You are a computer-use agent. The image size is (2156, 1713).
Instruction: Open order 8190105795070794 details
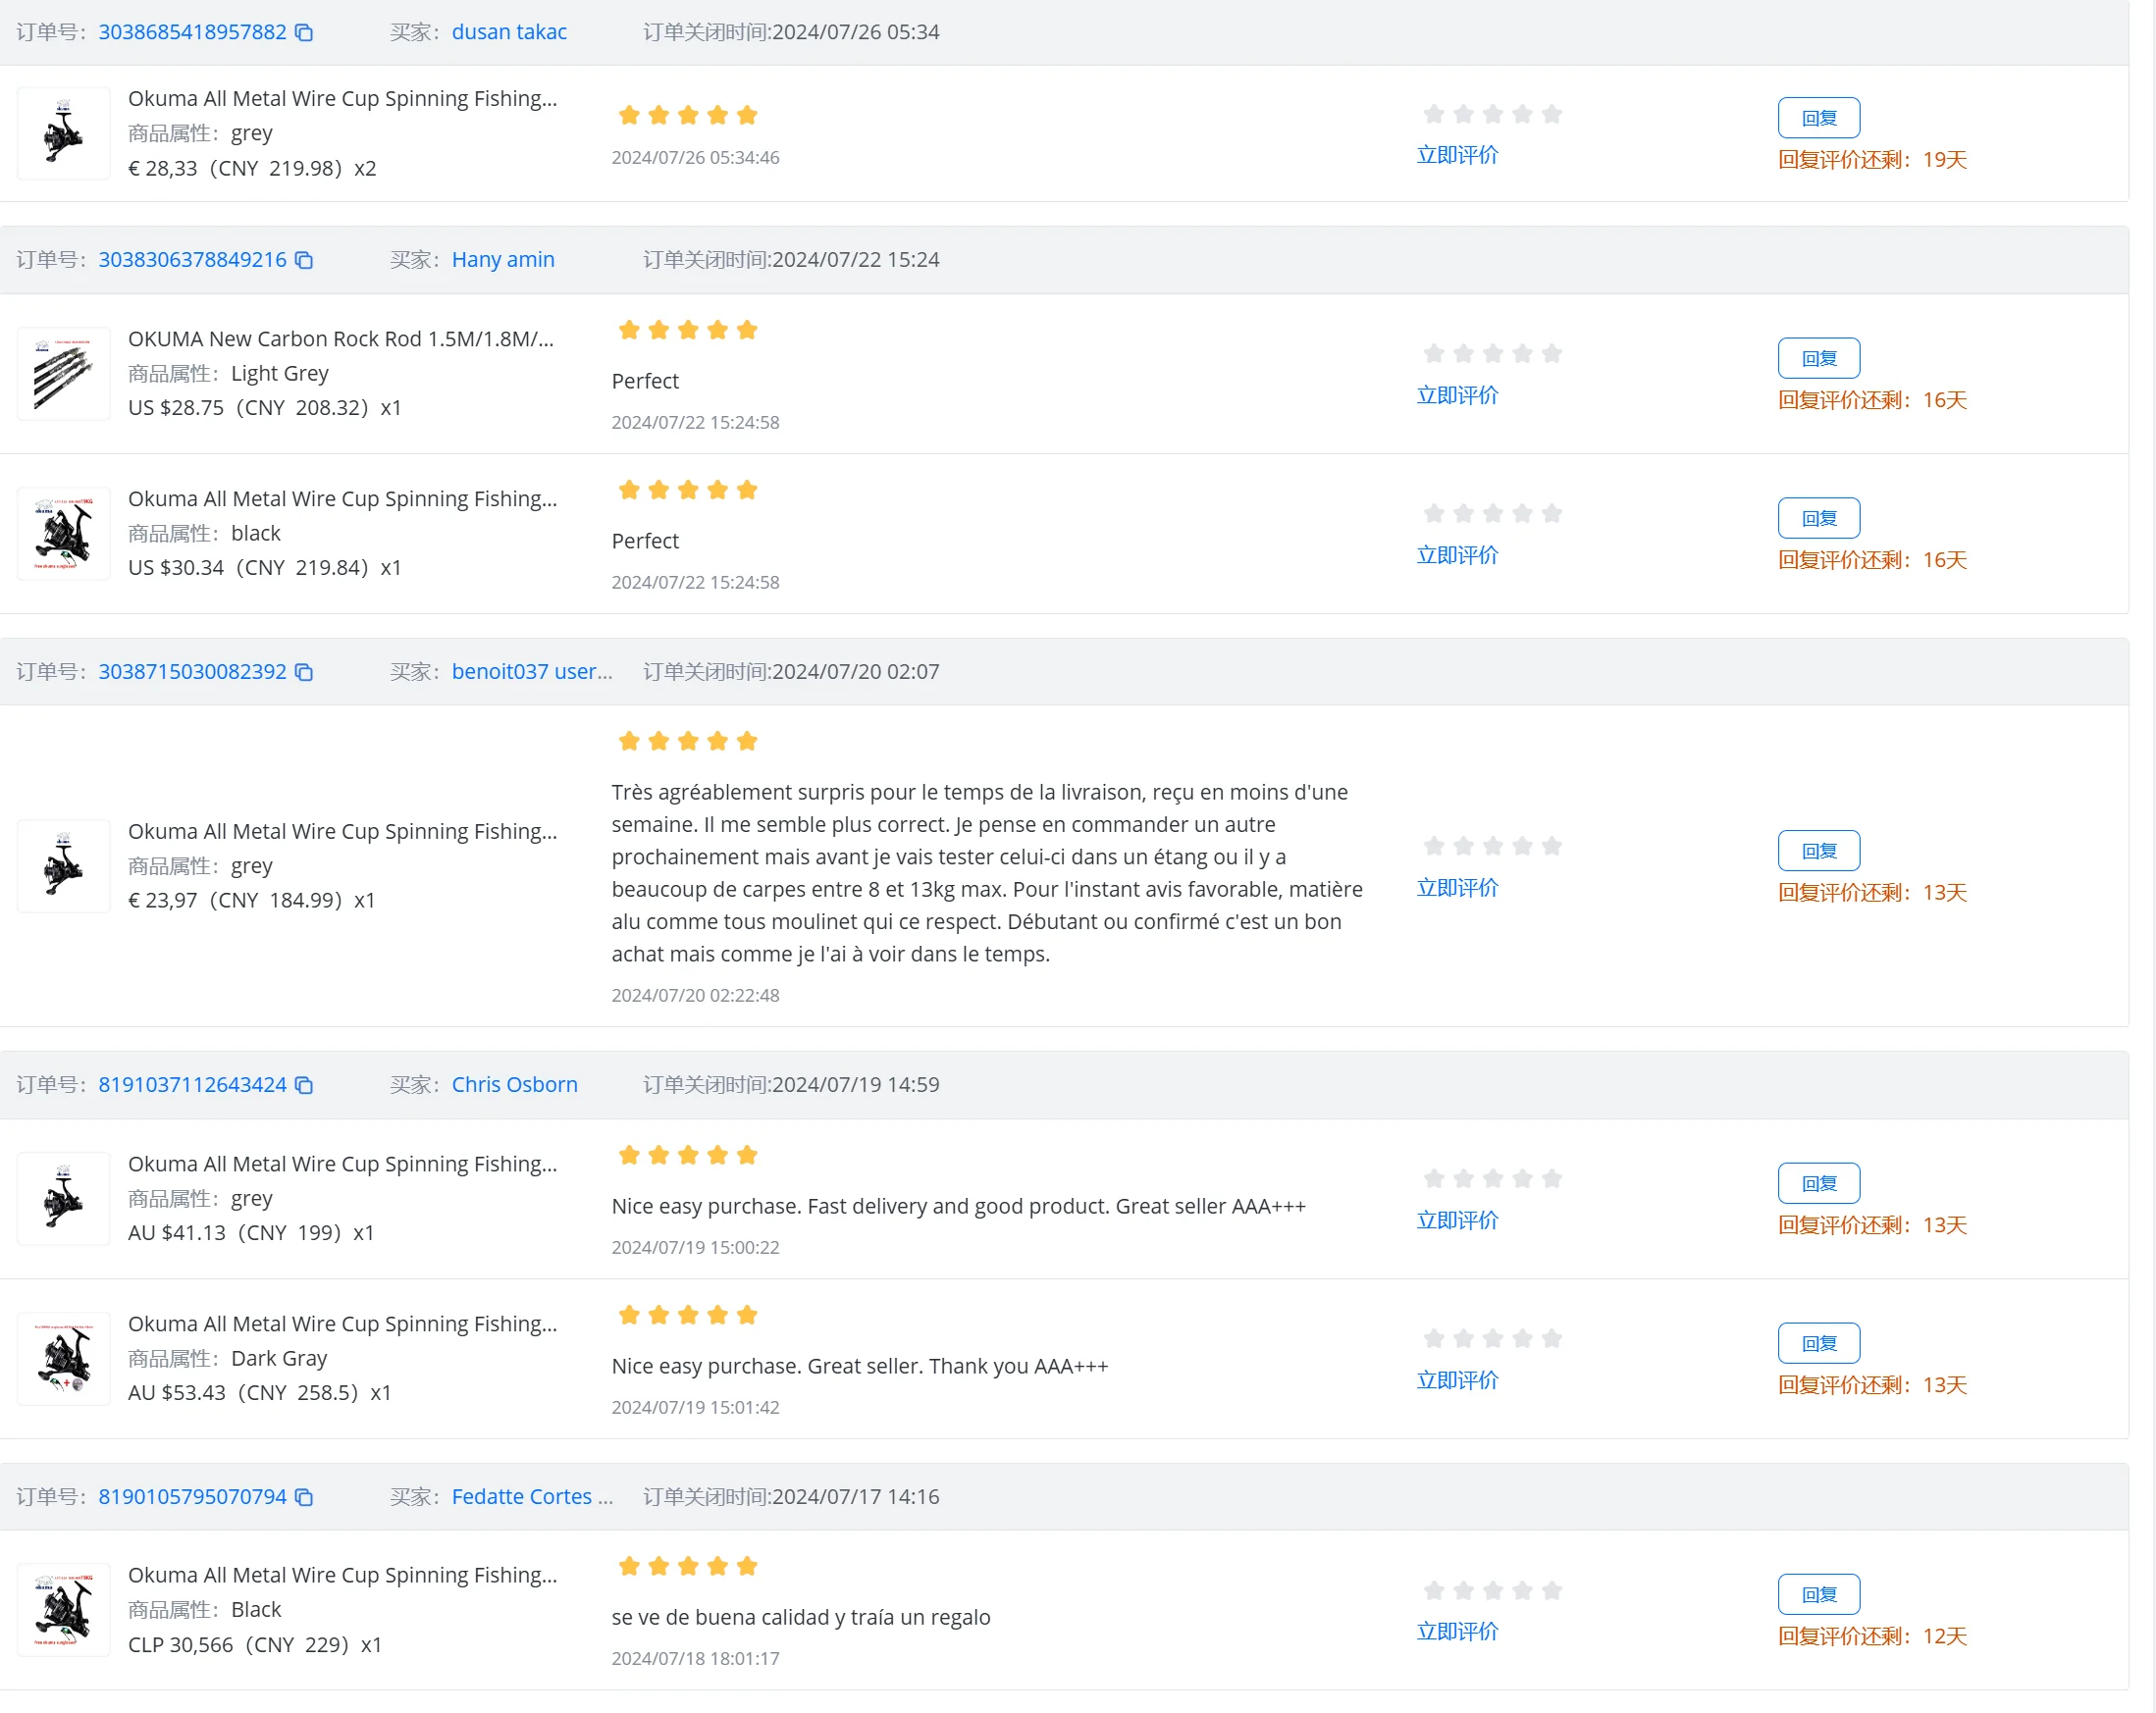pyautogui.click(x=192, y=1497)
